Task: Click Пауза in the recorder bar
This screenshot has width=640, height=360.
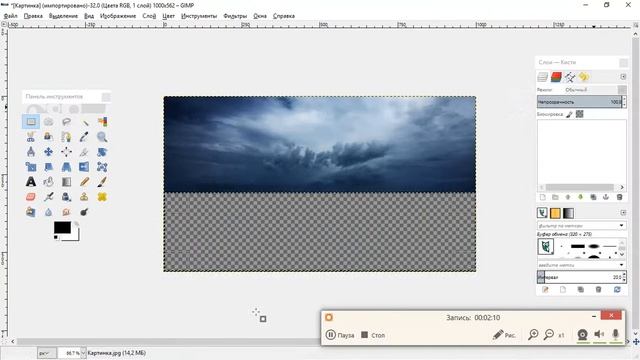Action: (x=340, y=335)
